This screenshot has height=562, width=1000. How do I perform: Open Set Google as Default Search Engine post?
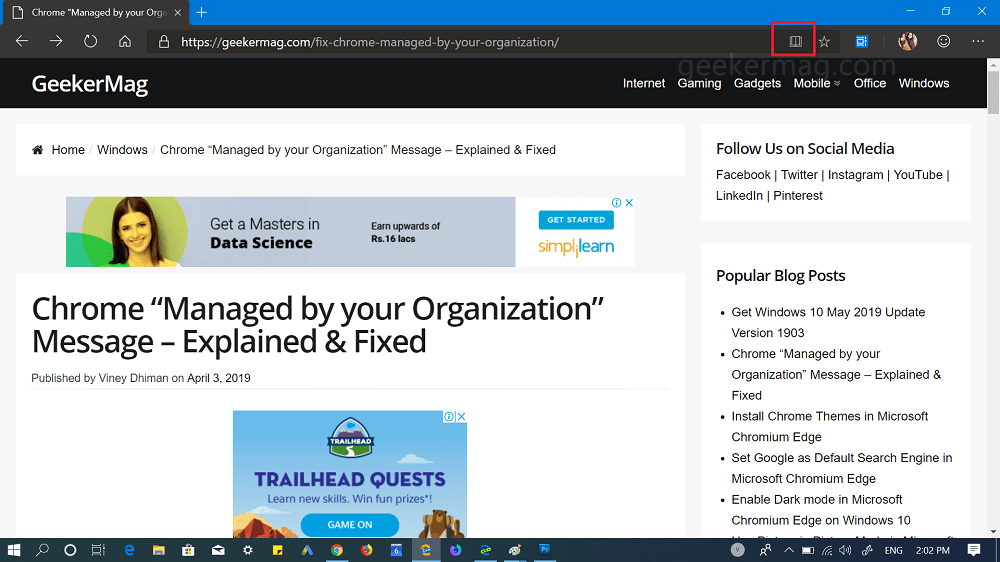coord(841,468)
